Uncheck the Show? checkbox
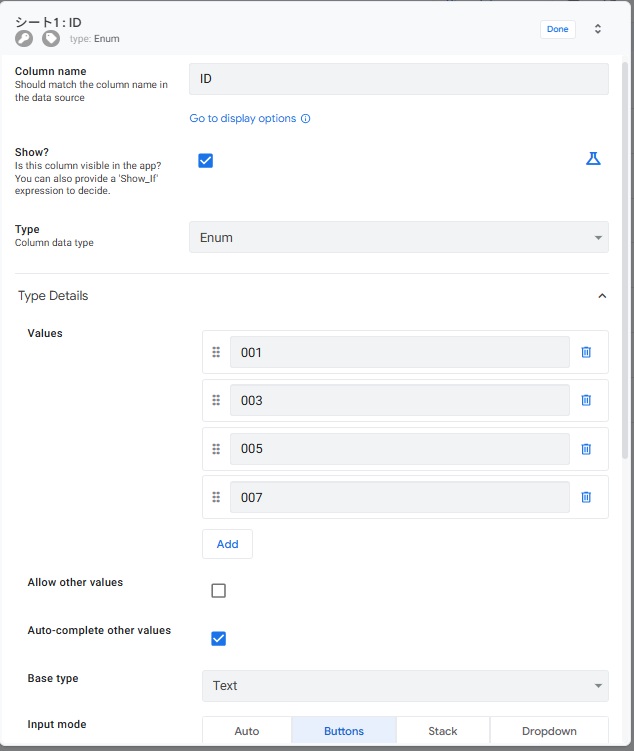The width and height of the screenshot is (634, 751). (206, 160)
